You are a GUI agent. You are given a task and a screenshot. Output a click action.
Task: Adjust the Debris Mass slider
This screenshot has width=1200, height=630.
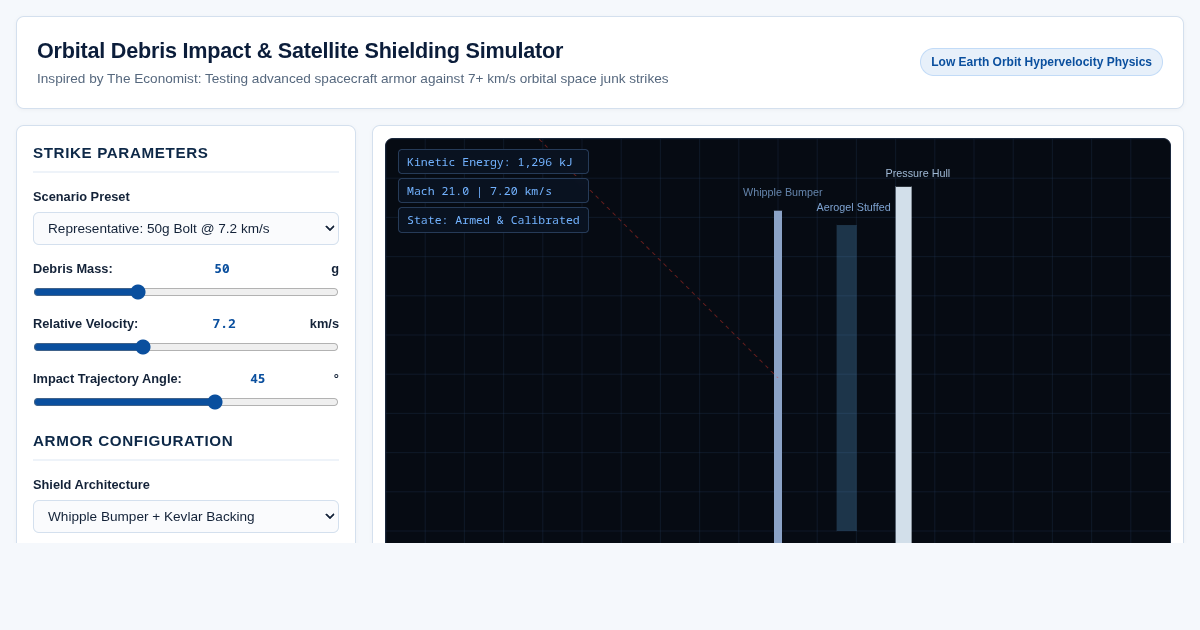click(186, 292)
